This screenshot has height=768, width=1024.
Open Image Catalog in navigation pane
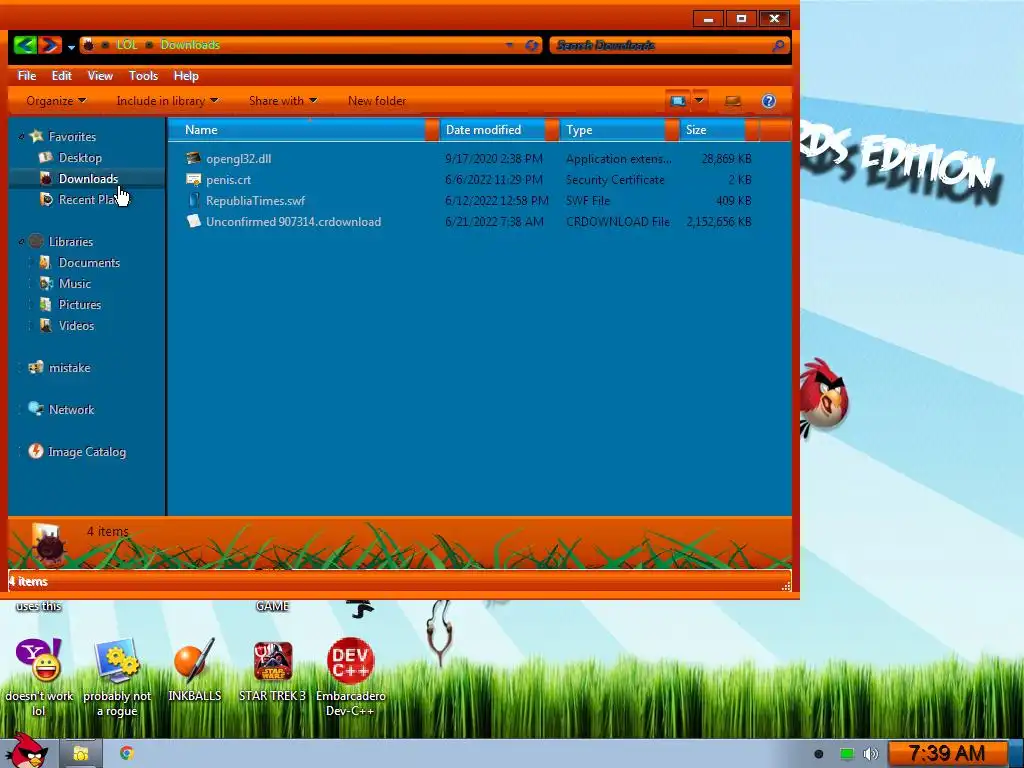pos(87,451)
